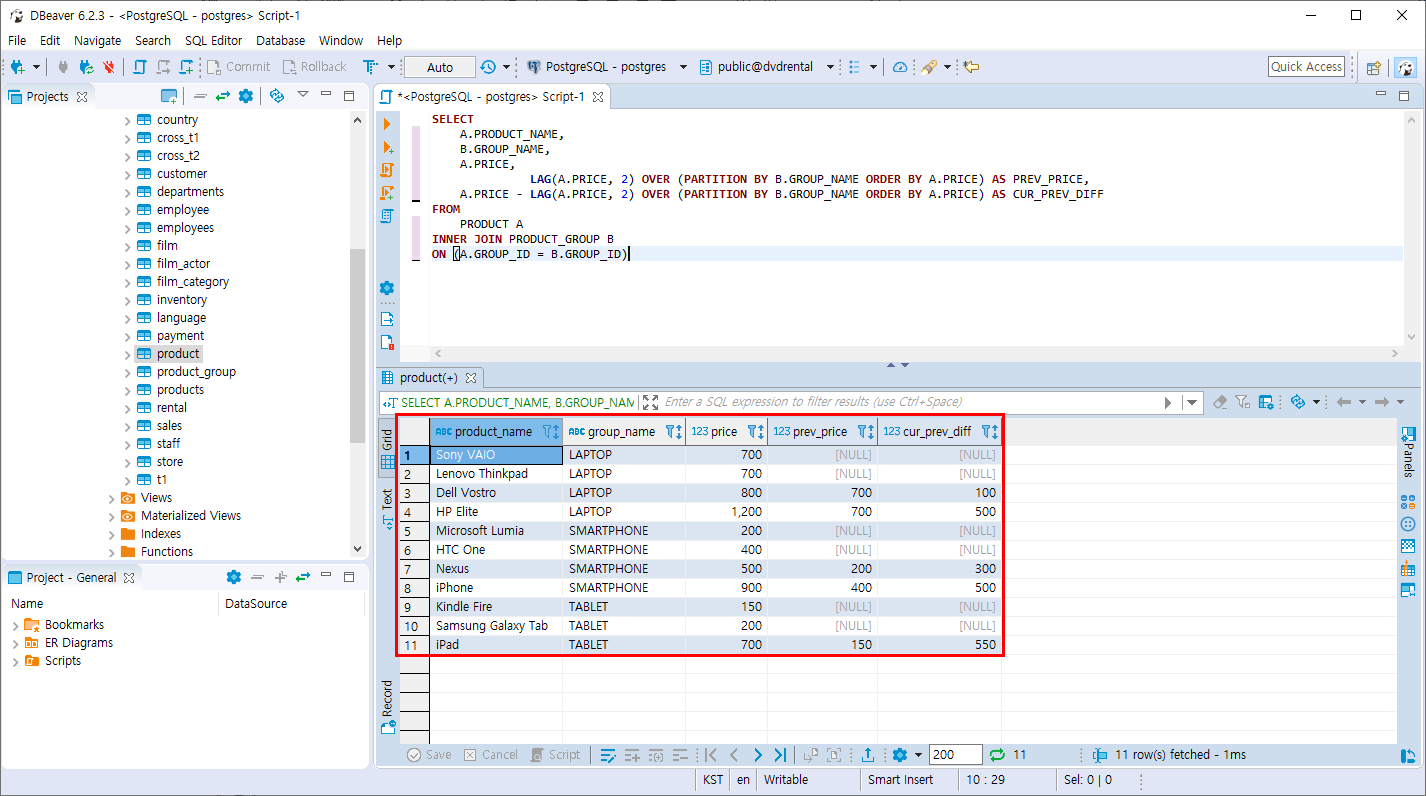Viewport: 1426px width, 796px height.
Task: Expand the Views folder in tree
Action: point(113,498)
